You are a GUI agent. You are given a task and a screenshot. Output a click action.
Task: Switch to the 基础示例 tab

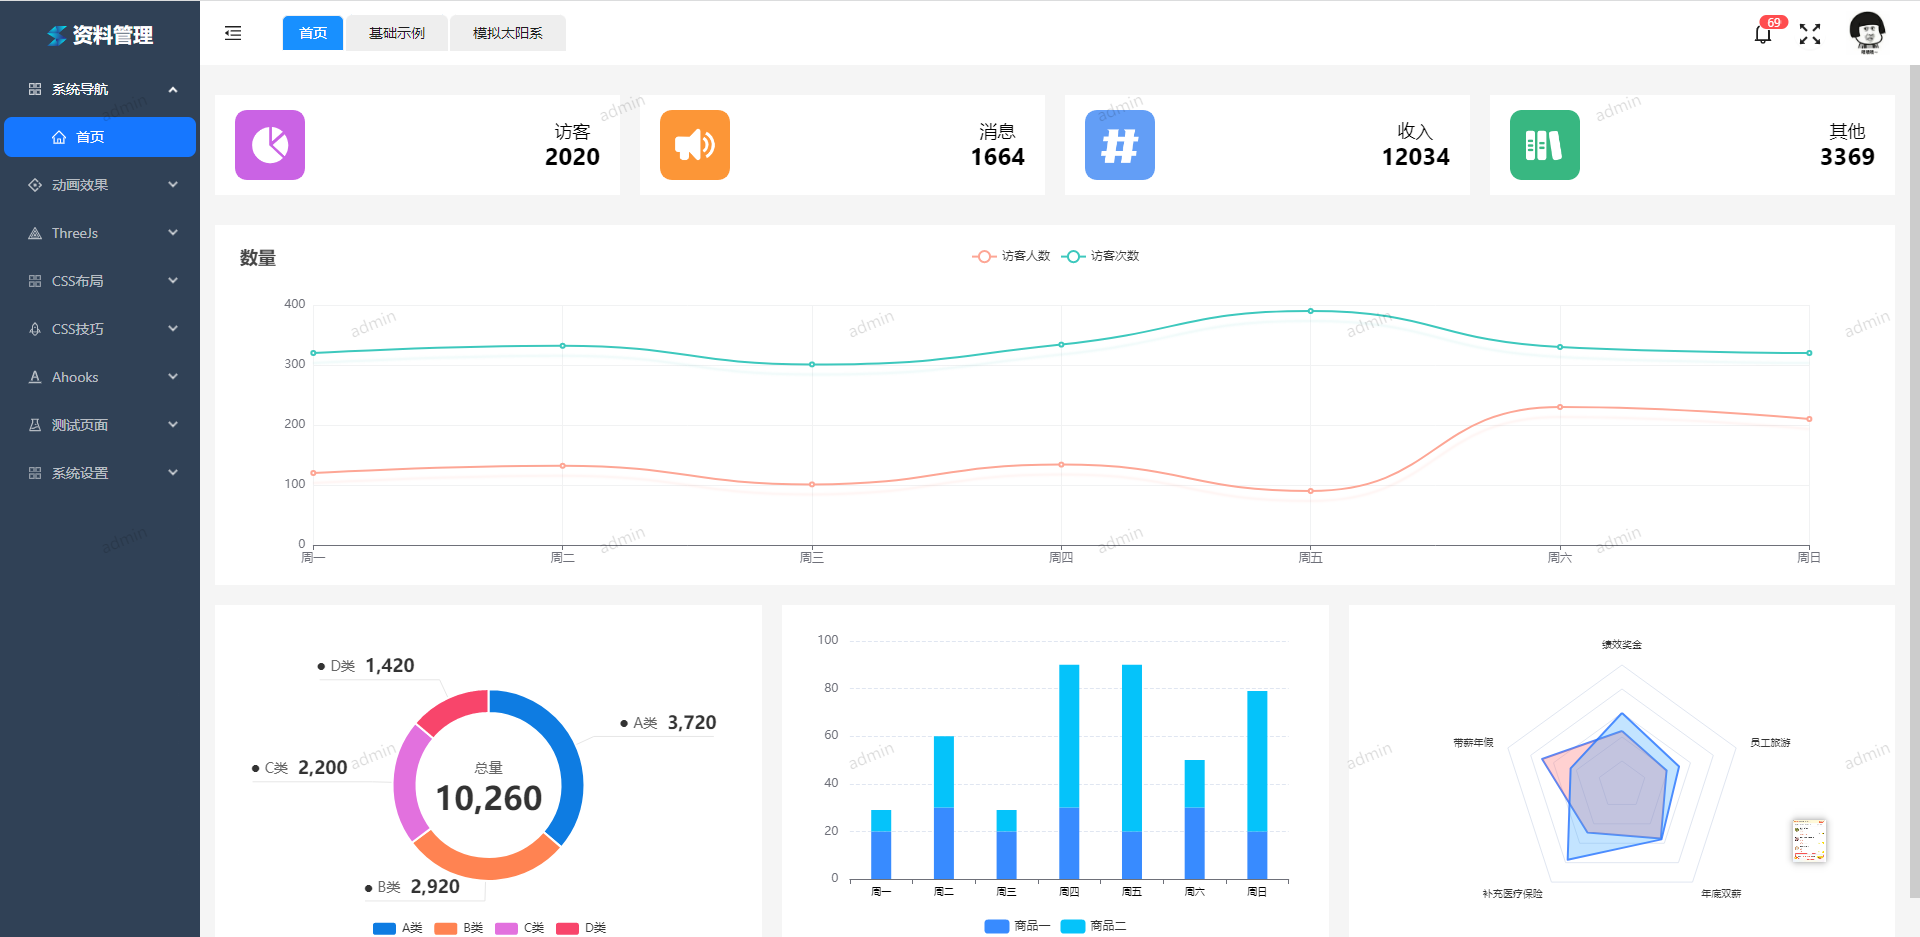397,33
